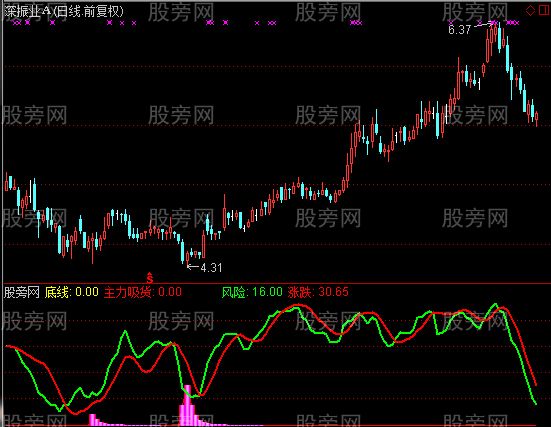Click the 6.37 high price label

pos(459,30)
